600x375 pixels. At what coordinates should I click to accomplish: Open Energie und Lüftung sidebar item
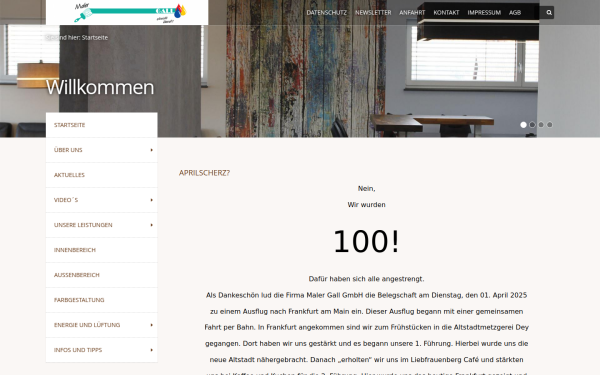pyautogui.click(x=101, y=325)
